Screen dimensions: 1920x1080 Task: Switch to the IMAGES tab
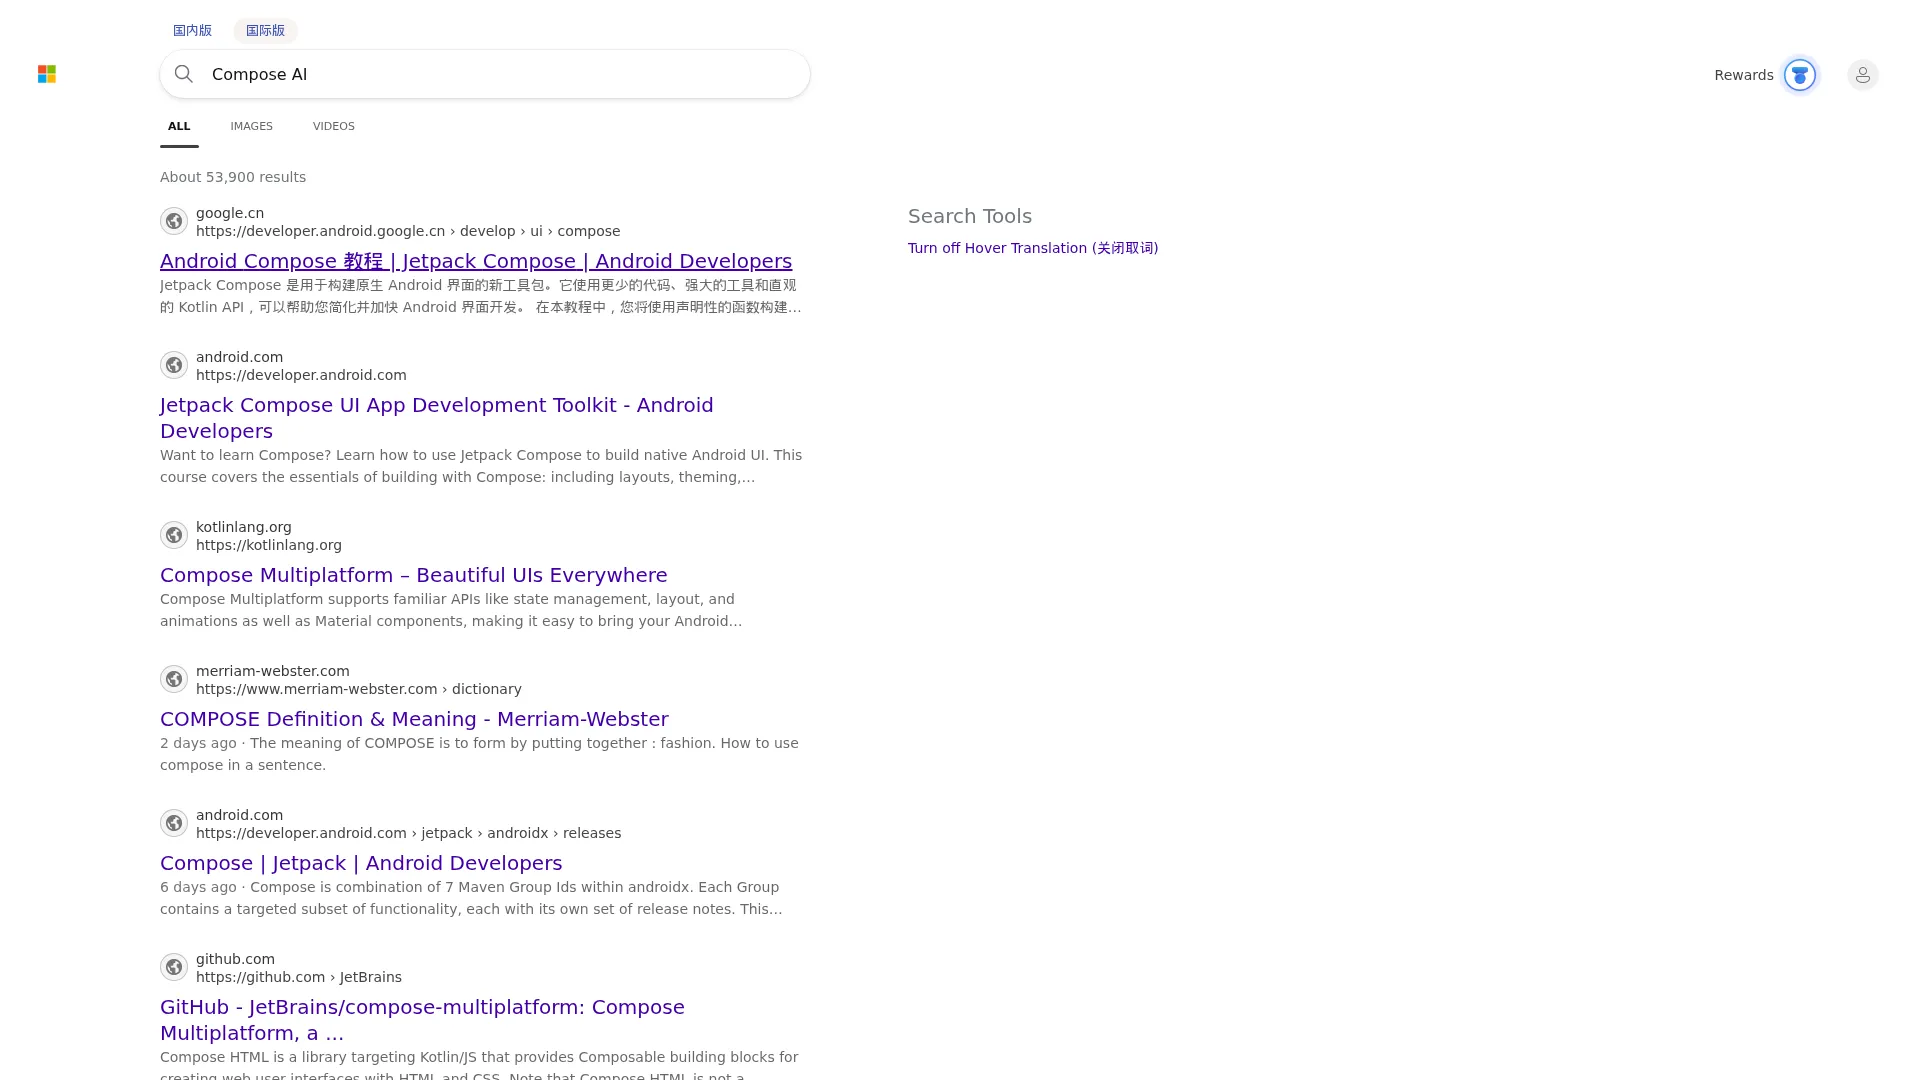click(251, 126)
